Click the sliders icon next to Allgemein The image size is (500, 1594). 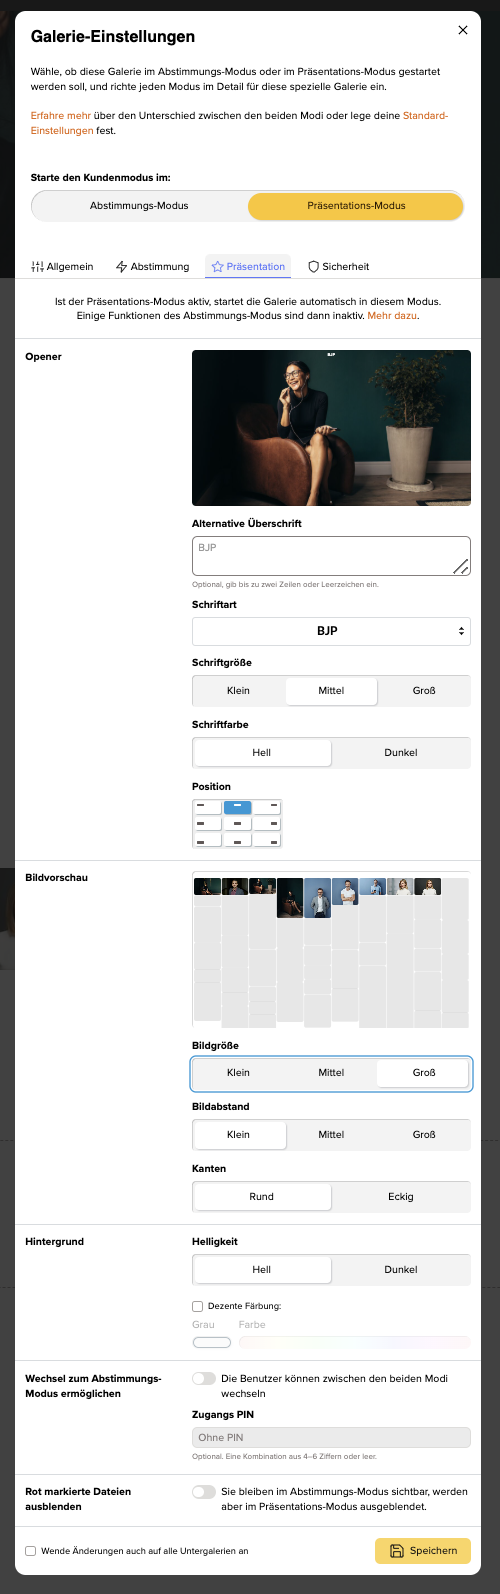(x=38, y=267)
